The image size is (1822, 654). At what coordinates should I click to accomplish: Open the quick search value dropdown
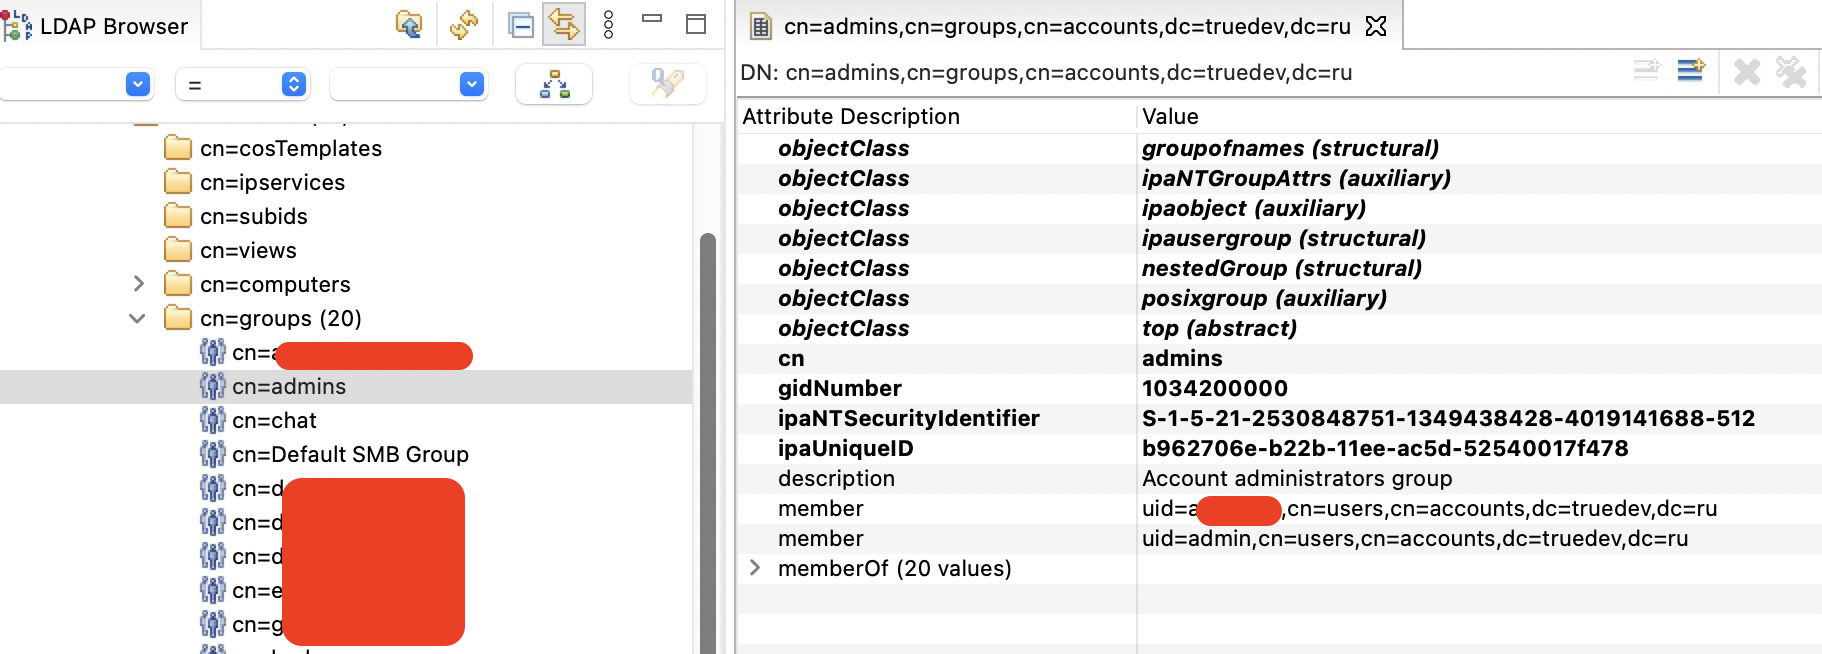coord(472,84)
